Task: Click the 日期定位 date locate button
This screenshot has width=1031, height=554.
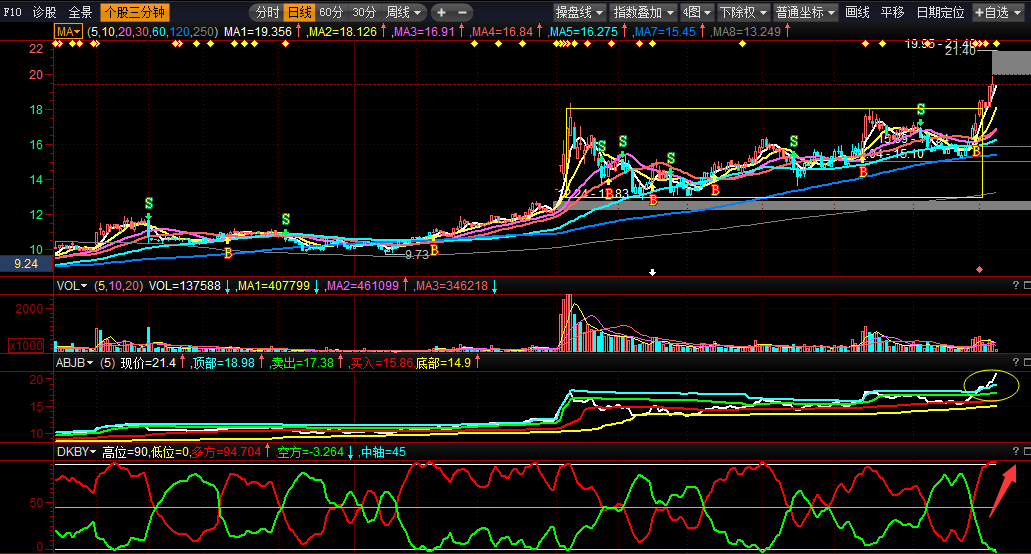Action: pos(940,13)
